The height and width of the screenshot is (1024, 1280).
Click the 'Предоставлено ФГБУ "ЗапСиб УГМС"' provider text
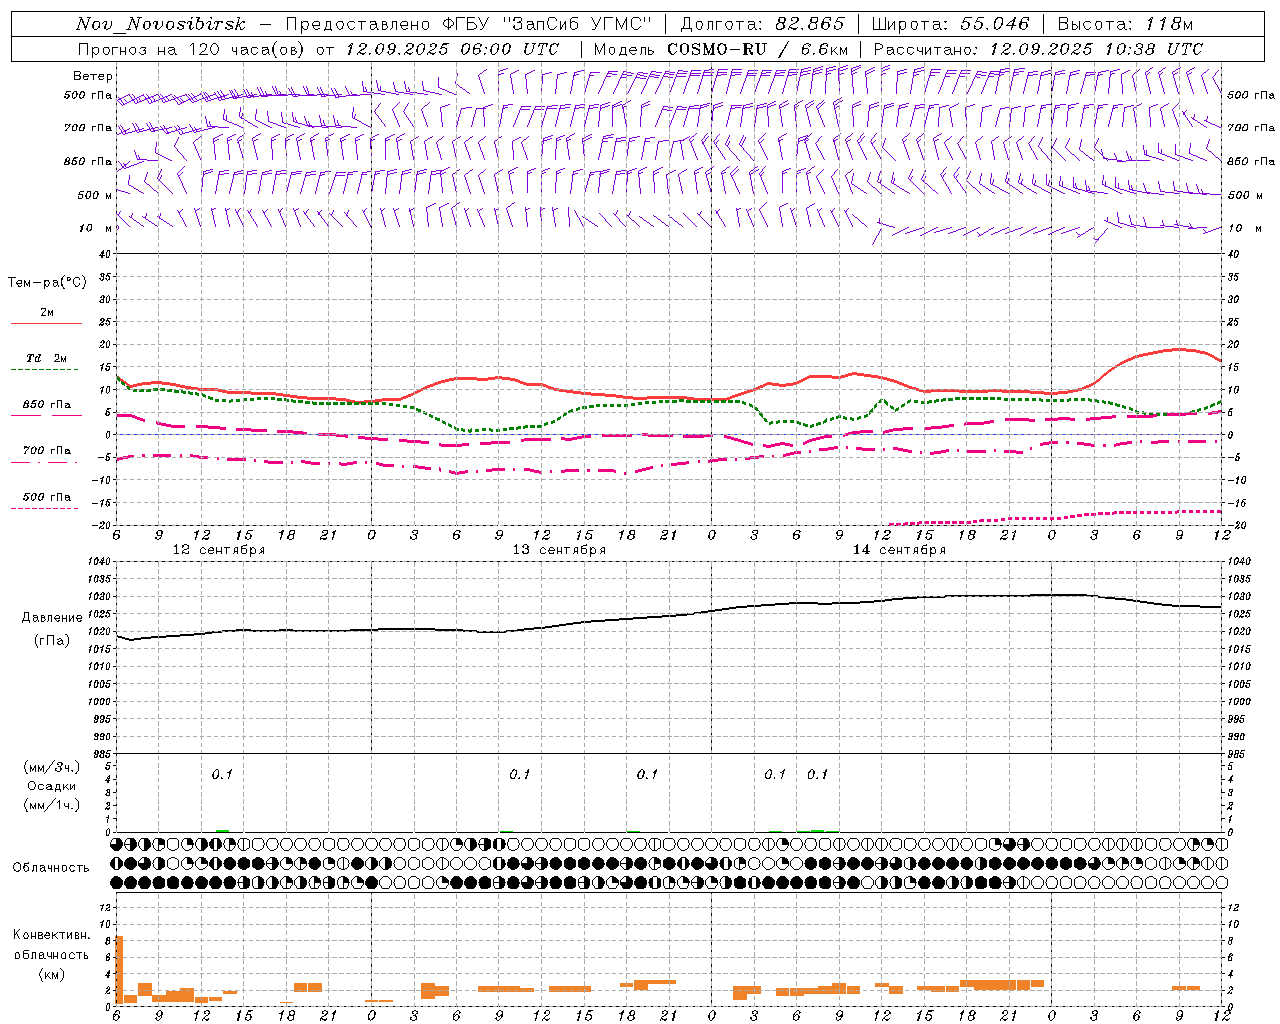click(469, 24)
